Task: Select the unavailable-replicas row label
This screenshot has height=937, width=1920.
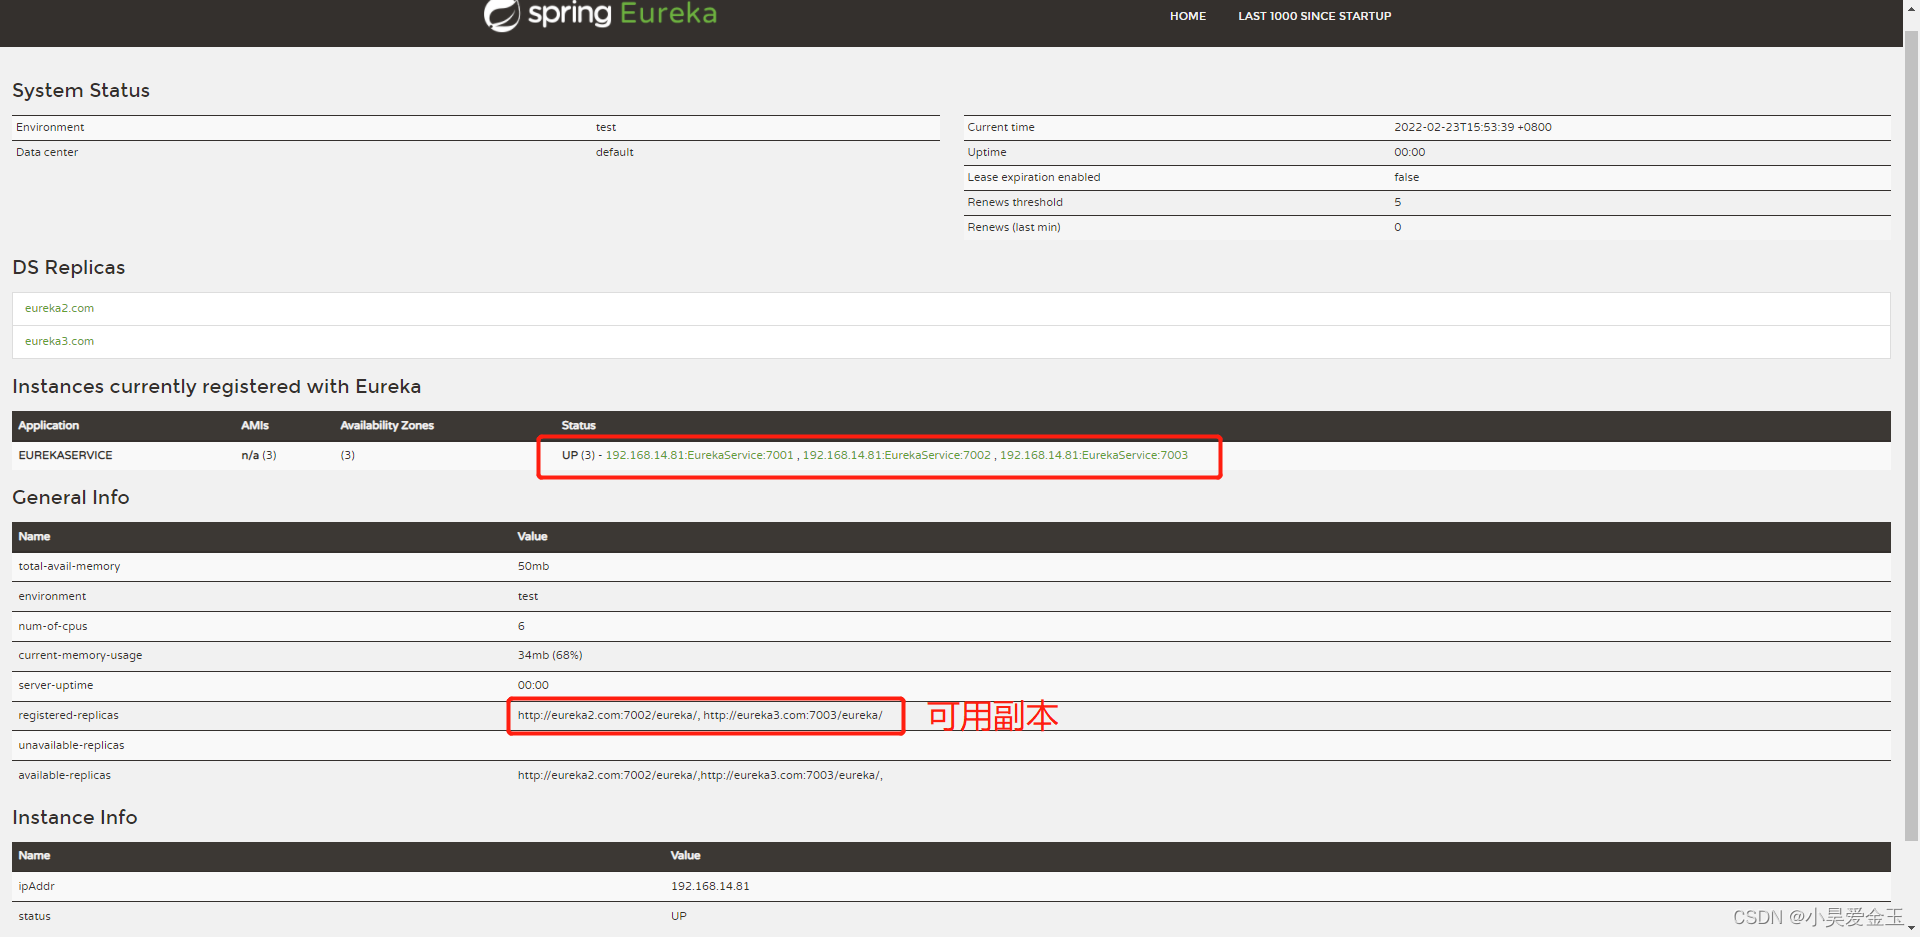Action: coord(71,745)
